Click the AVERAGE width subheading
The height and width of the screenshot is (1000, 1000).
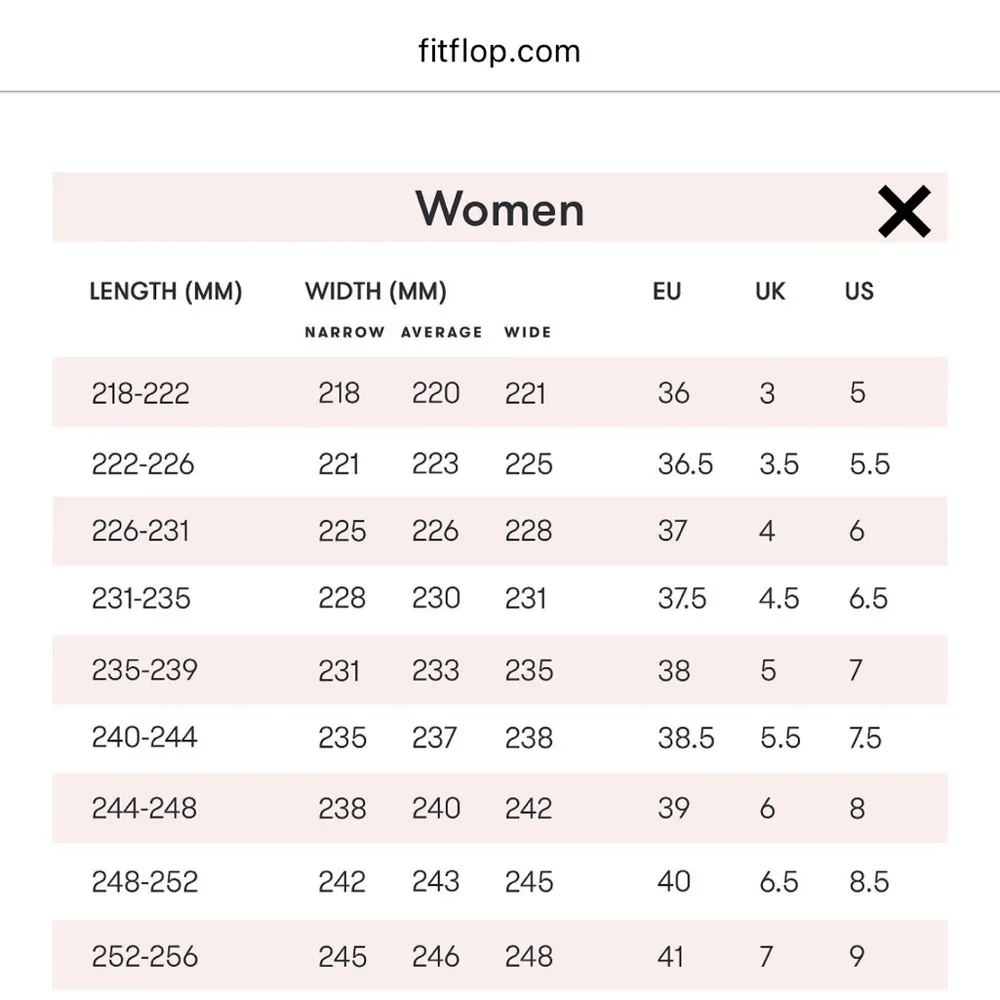441,332
